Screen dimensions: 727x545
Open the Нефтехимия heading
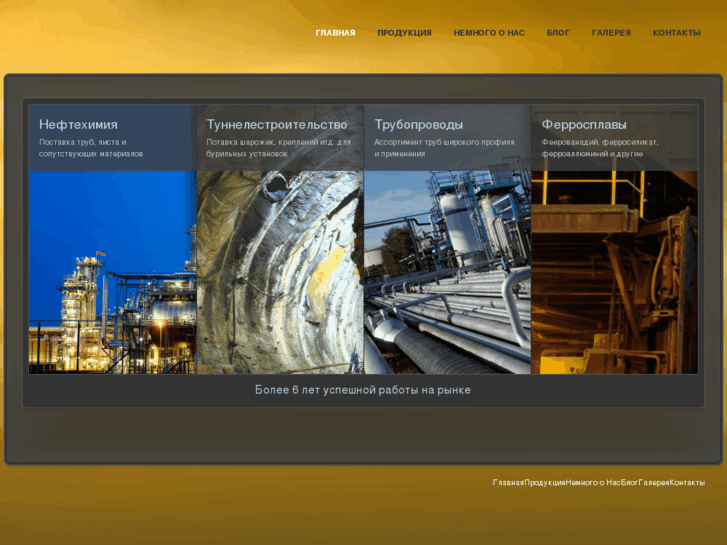point(78,124)
